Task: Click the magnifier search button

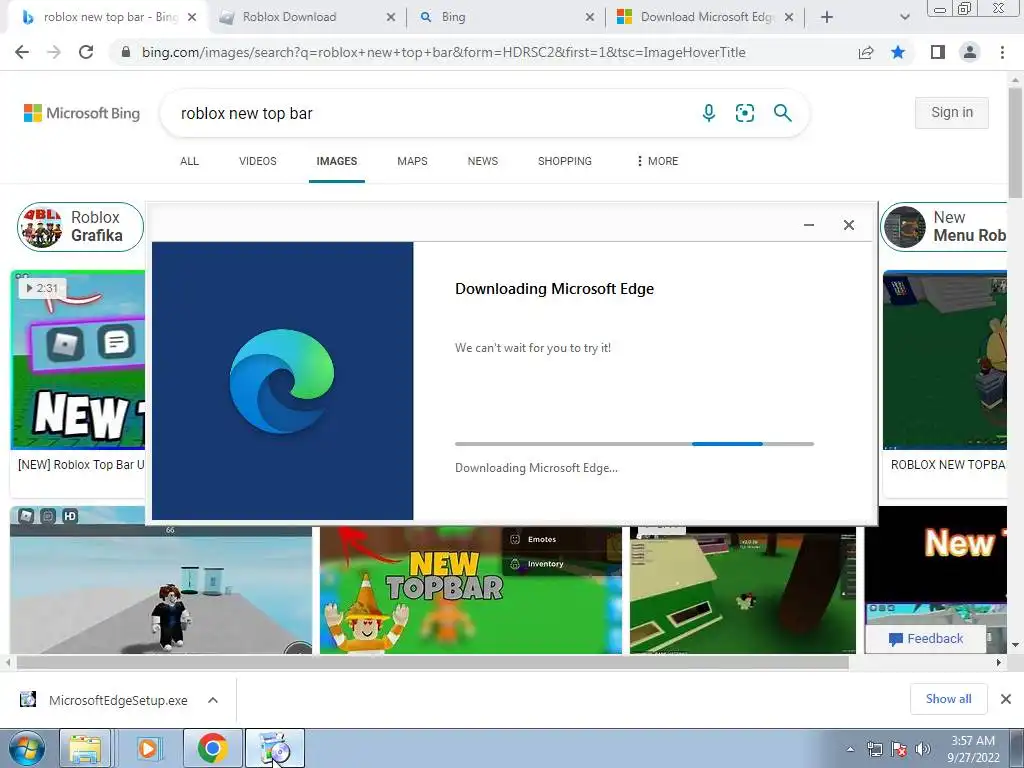Action: point(782,113)
